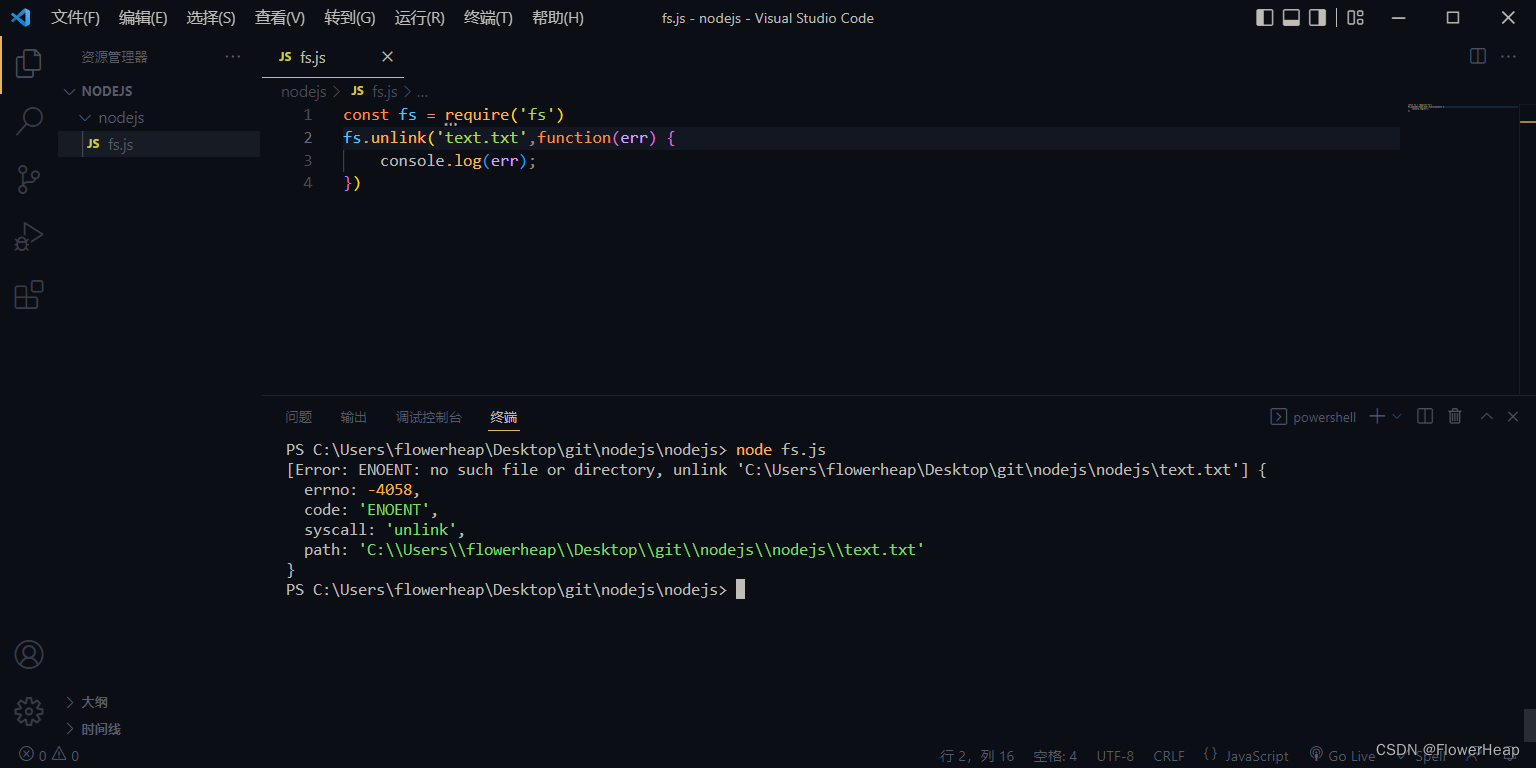Open the 运行(R) menu
1536x768 pixels.
tap(420, 18)
